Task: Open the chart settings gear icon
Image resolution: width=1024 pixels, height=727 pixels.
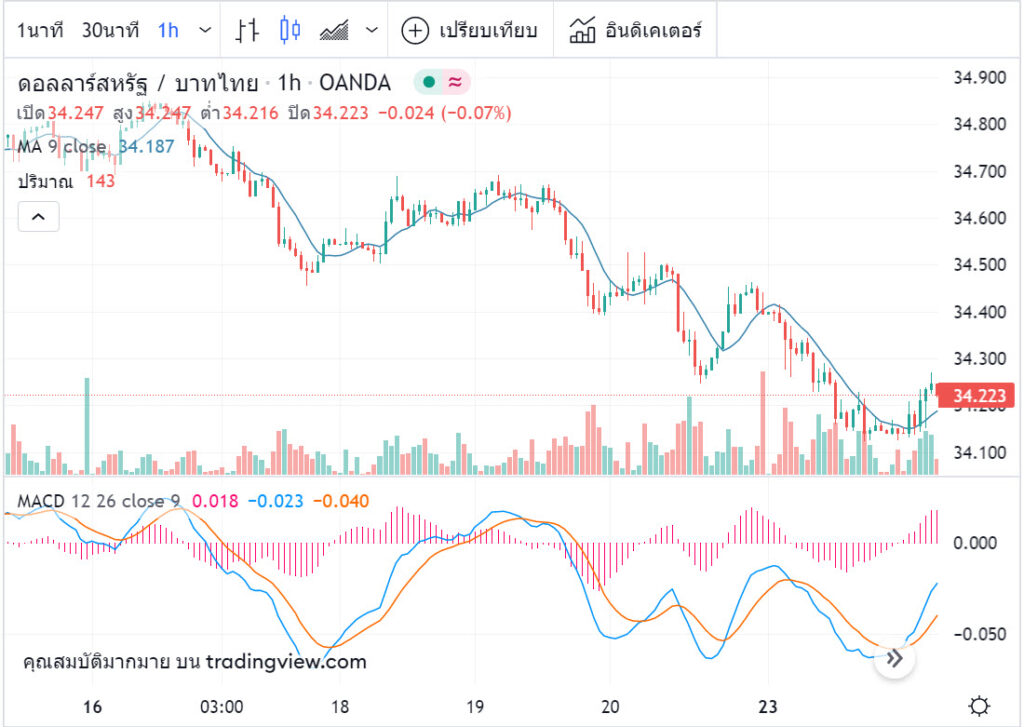Action: (979, 706)
